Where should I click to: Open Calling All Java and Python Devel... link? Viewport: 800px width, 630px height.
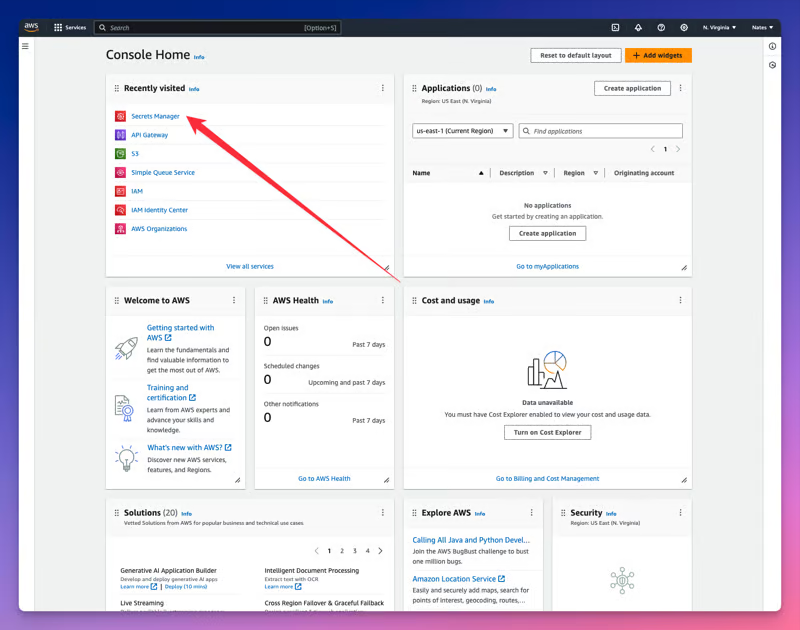tap(471, 540)
